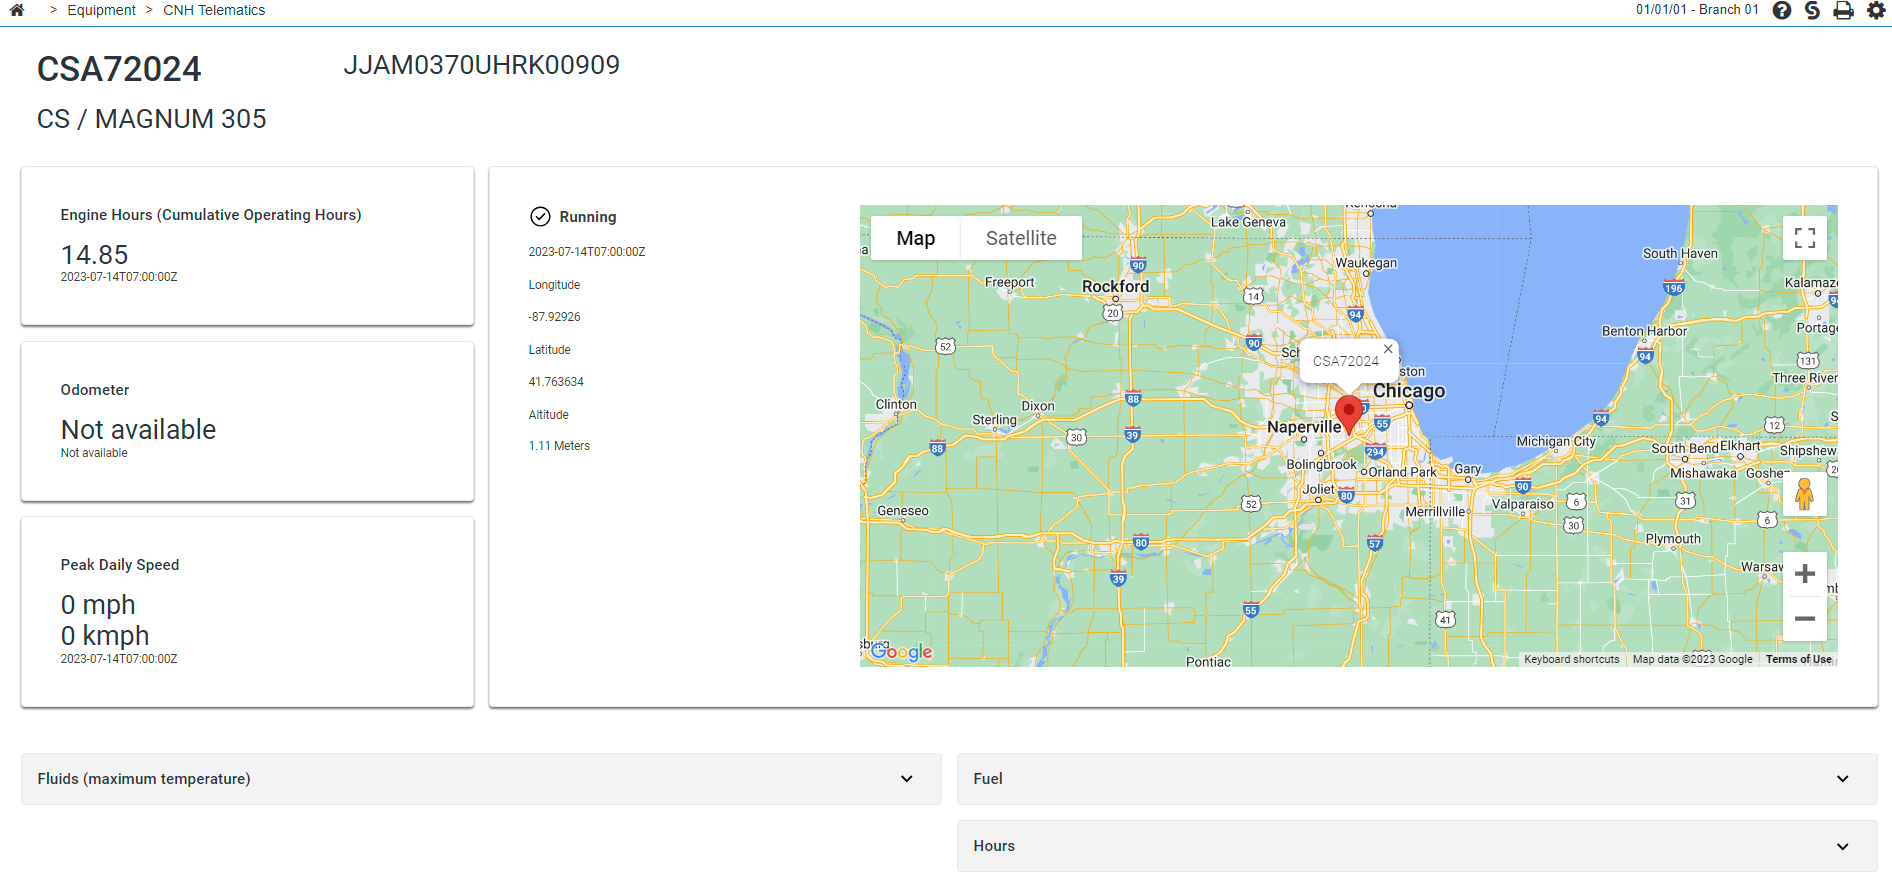Open settings gear icon

pos(1876,10)
